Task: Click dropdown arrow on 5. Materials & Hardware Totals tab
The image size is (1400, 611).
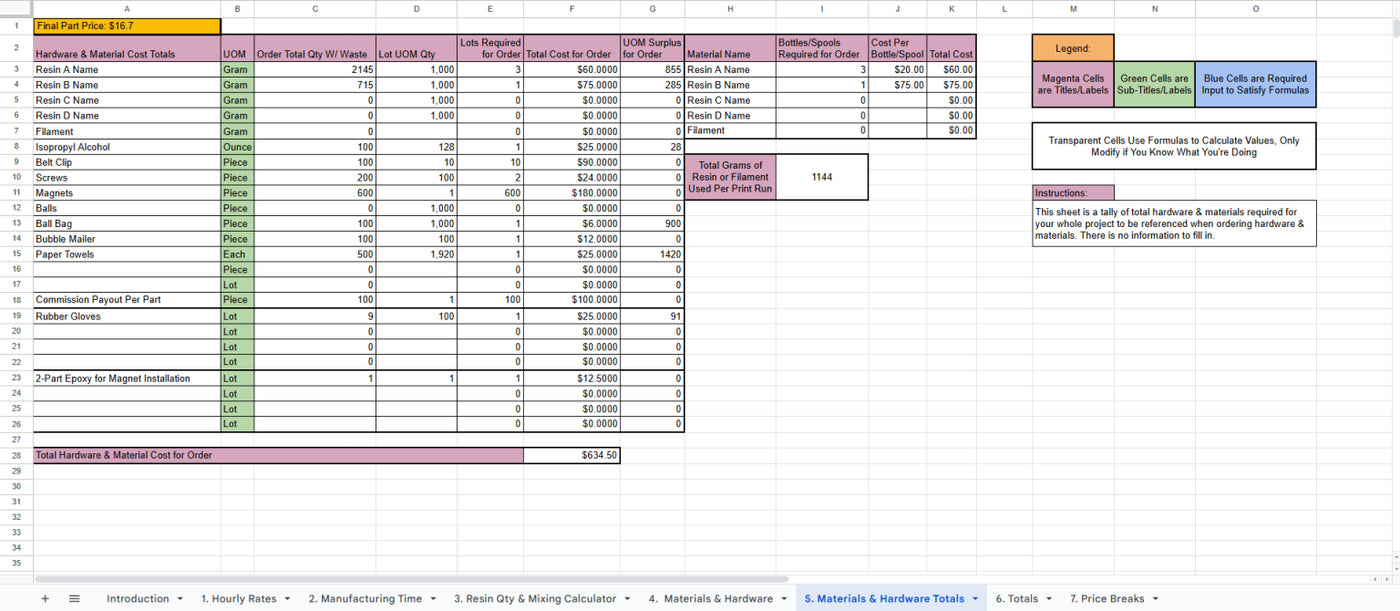Action: point(975,599)
